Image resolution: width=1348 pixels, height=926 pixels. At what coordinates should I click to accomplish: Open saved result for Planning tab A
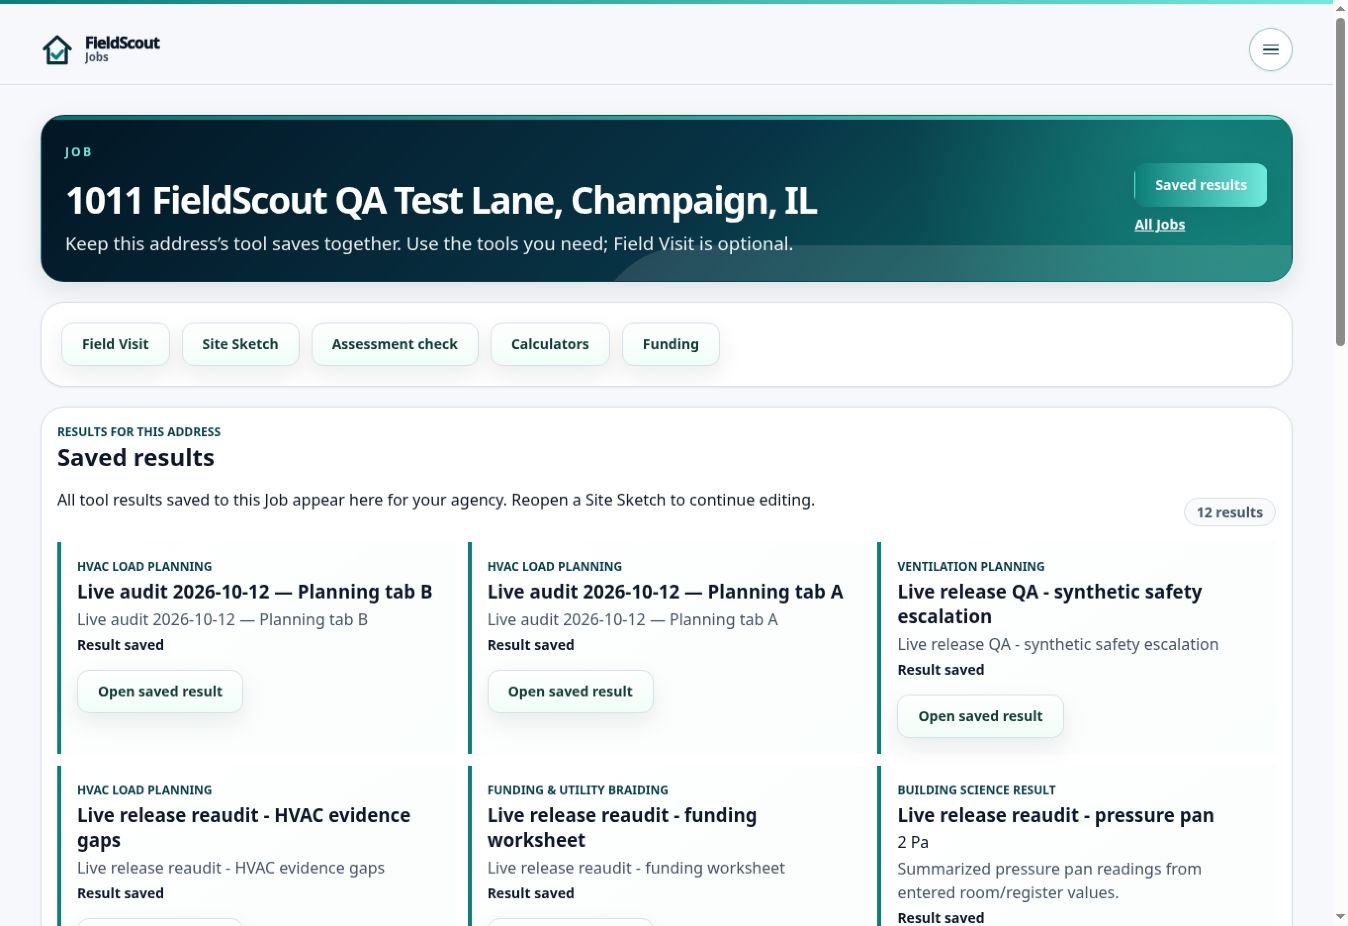pos(570,692)
